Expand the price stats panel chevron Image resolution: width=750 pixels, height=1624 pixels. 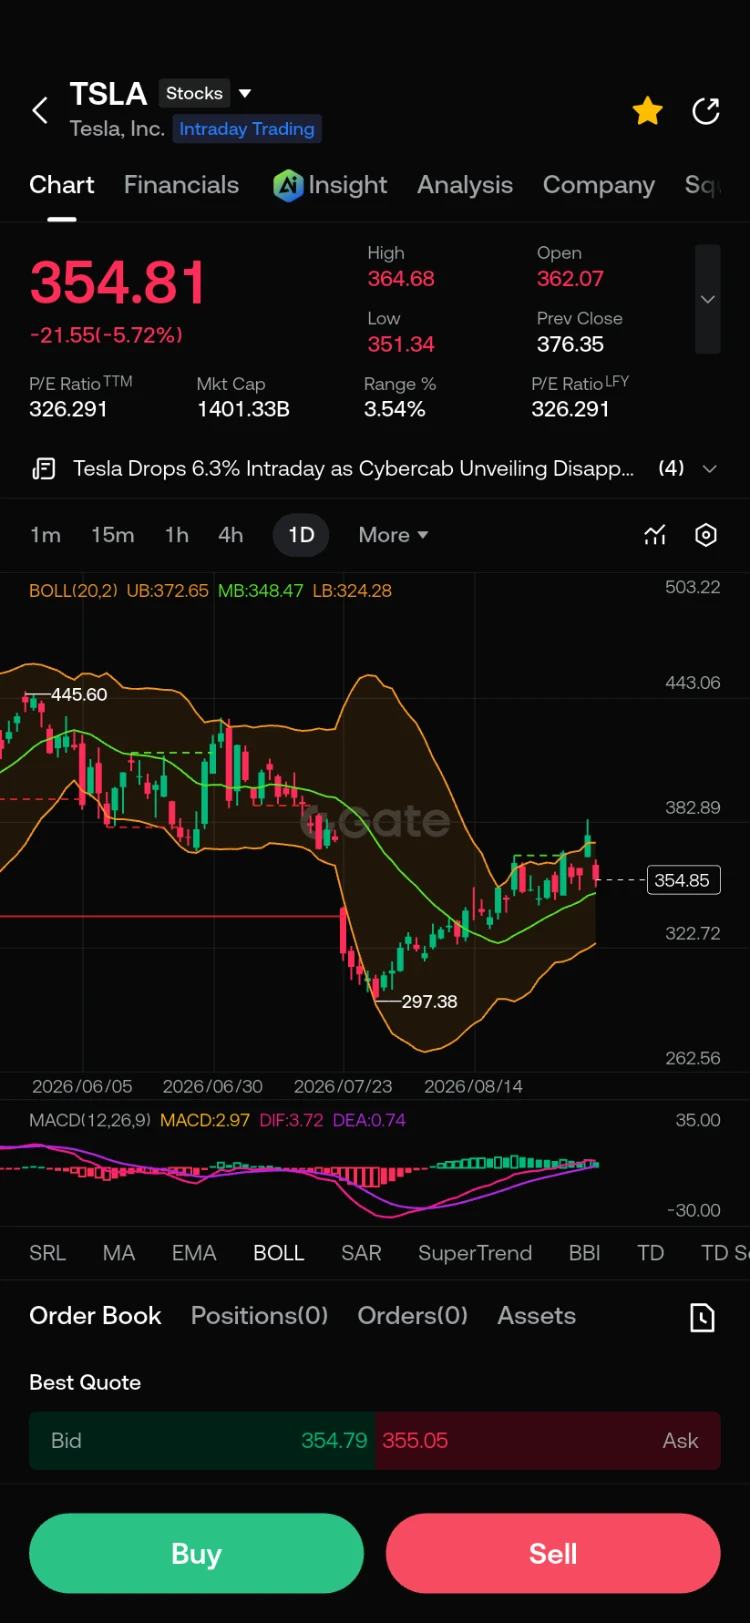708,299
